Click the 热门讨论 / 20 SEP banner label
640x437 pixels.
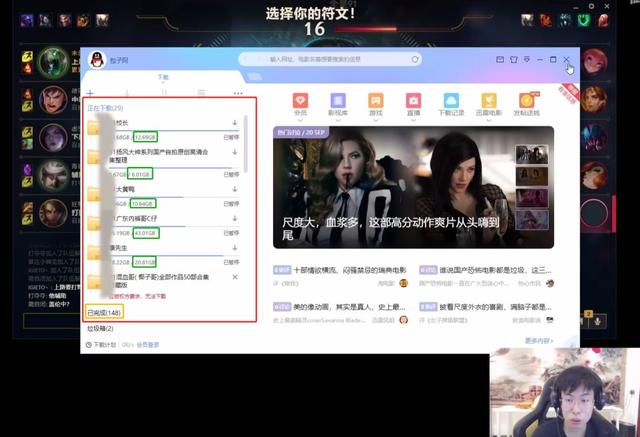tap(301, 132)
